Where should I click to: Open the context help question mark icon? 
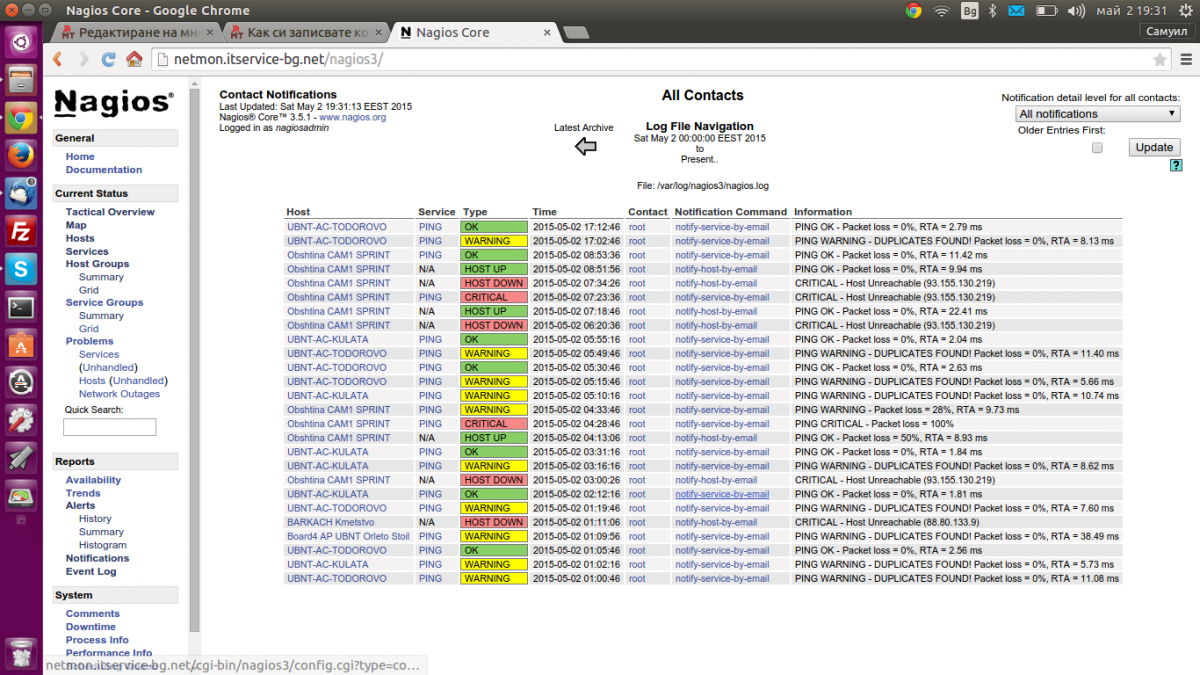click(1176, 165)
